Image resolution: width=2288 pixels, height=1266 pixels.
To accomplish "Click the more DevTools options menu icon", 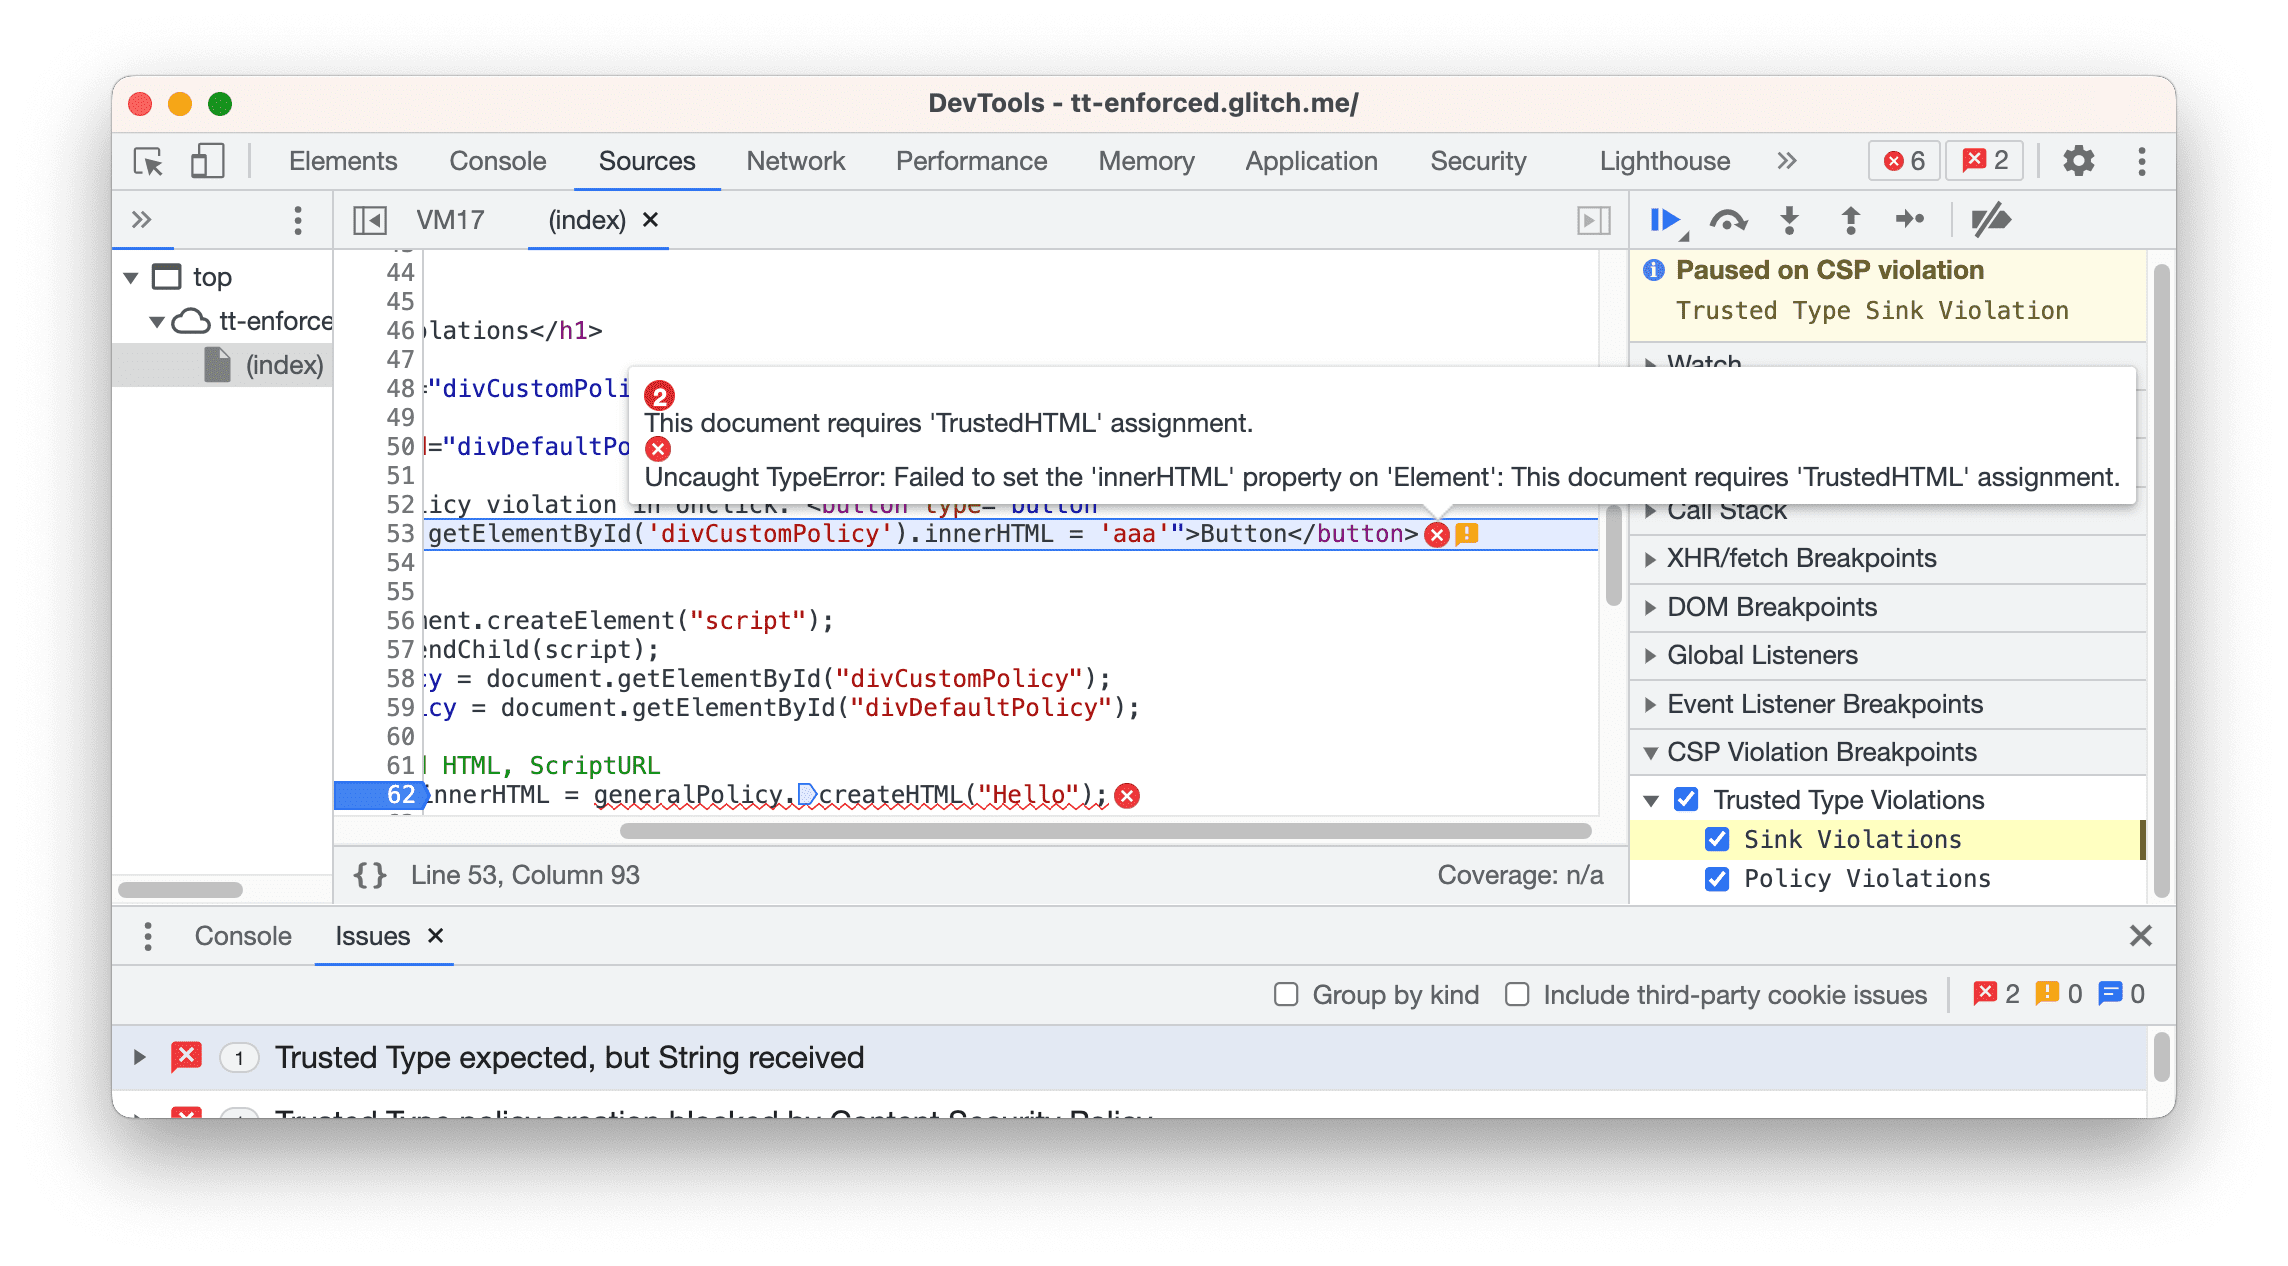I will tap(2143, 161).
